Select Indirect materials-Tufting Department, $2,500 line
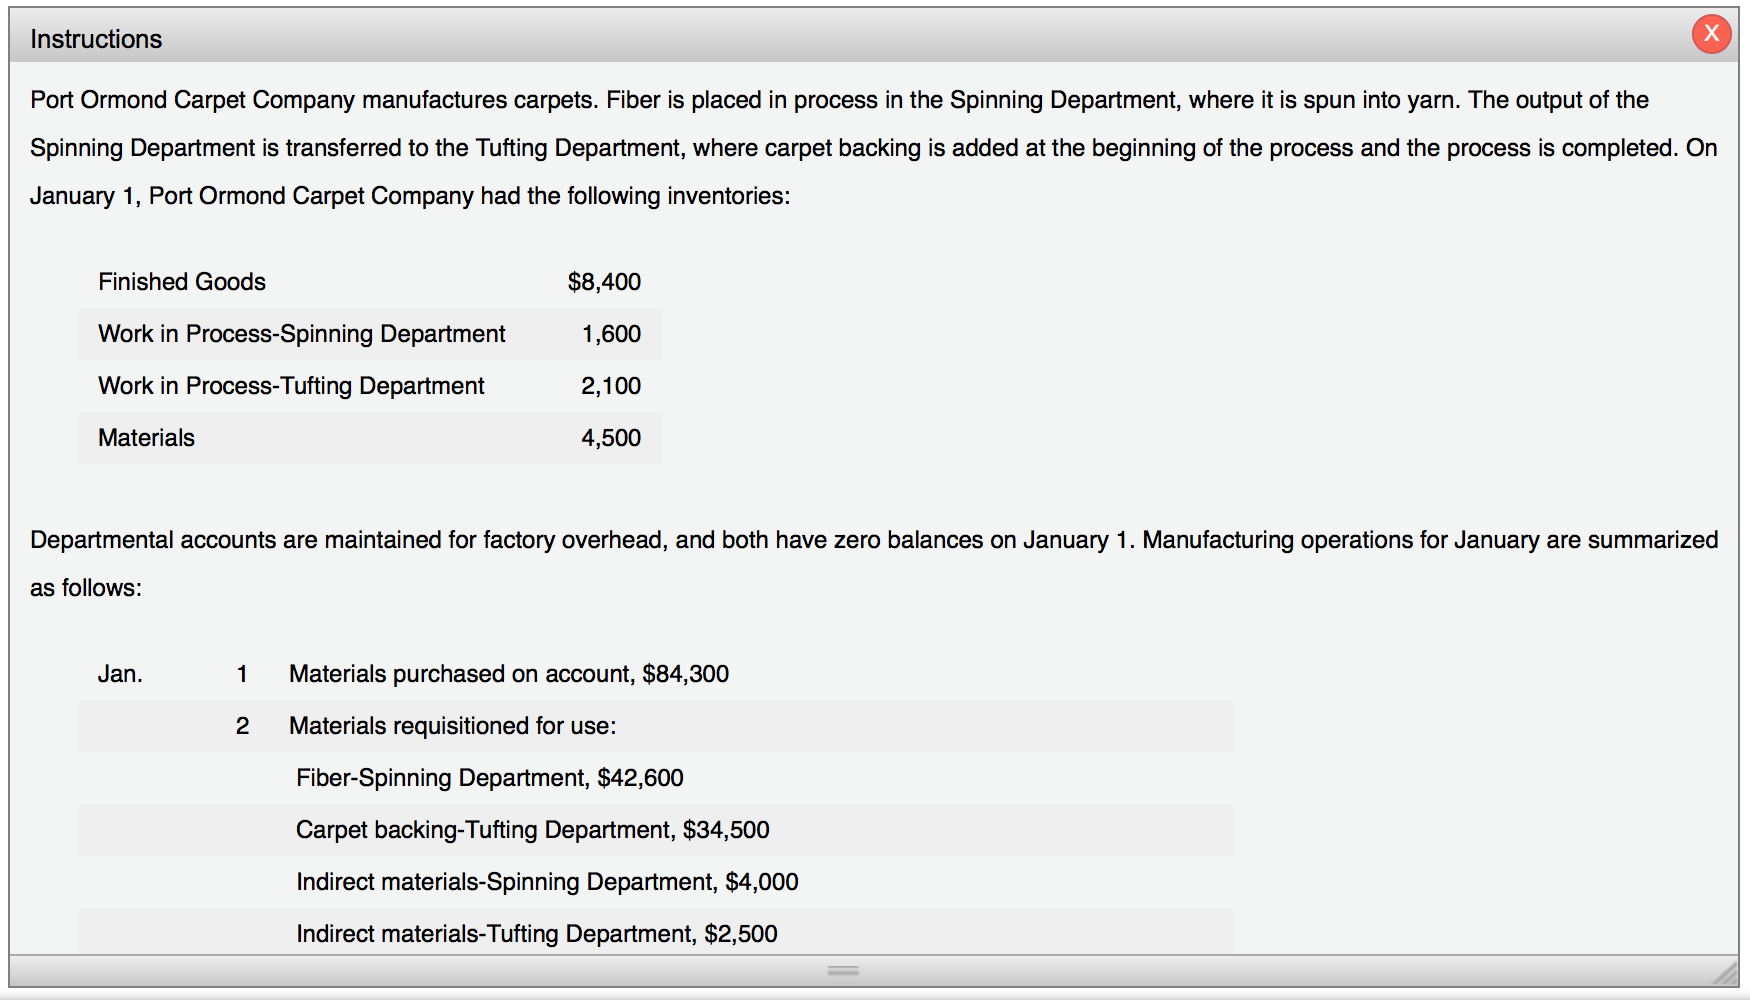Image resolution: width=1750 pixels, height=1000 pixels. (537, 934)
